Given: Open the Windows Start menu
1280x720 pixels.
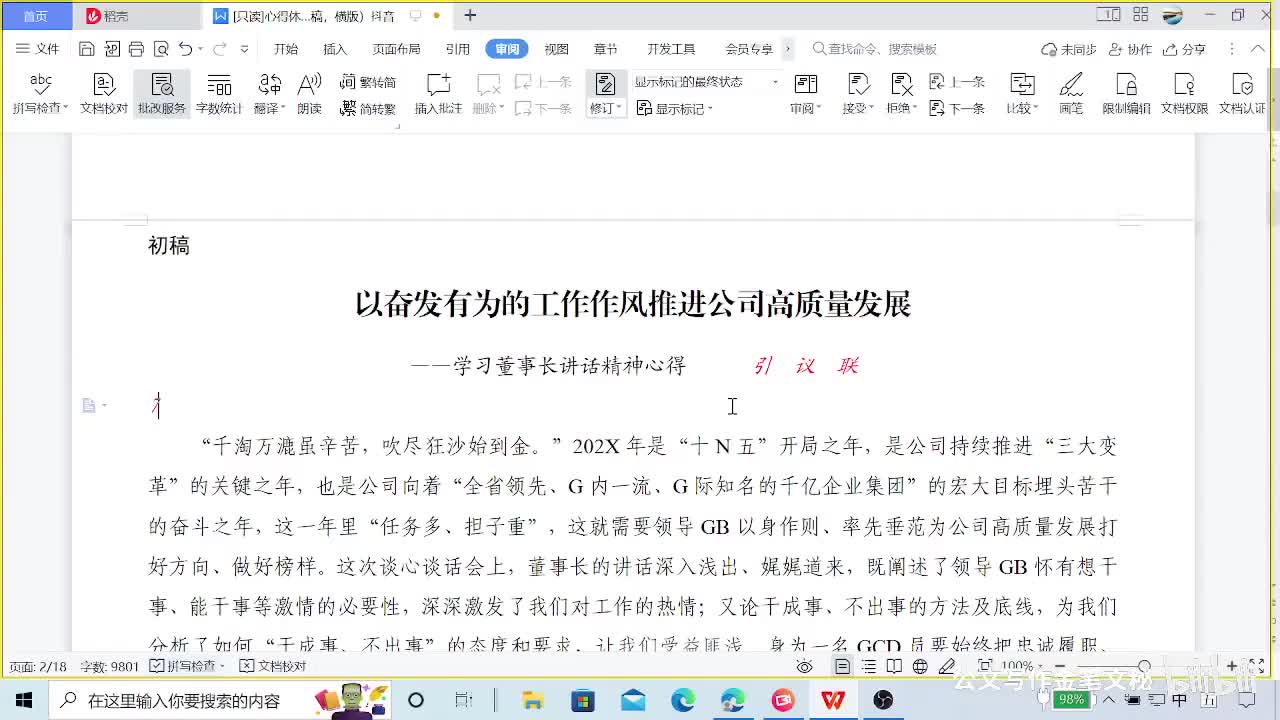Looking at the screenshot, I should pos(23,700).
